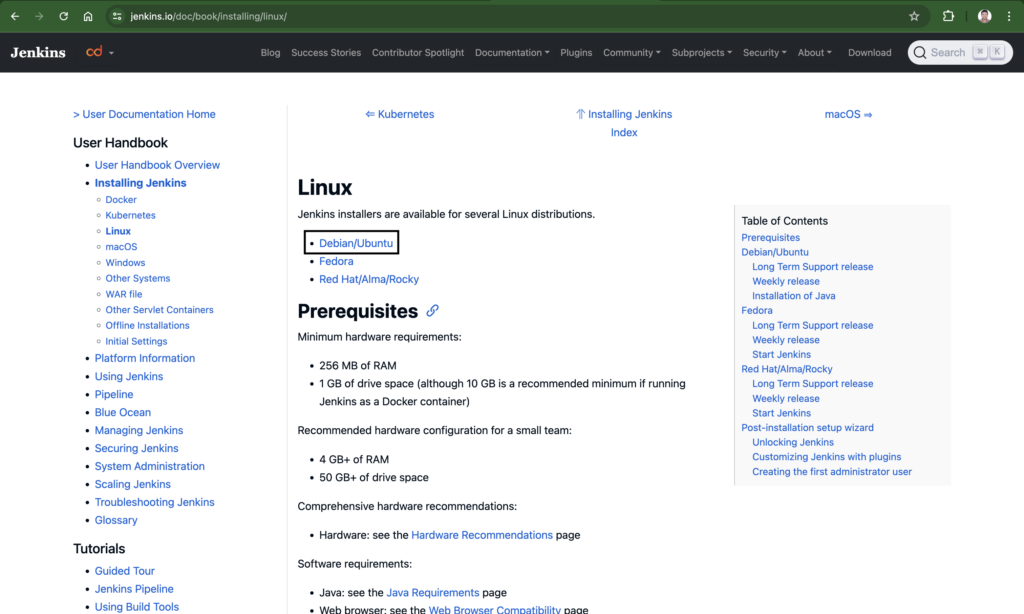
Task: Open the CD Foundation logo dropdown
Action: 100,52
